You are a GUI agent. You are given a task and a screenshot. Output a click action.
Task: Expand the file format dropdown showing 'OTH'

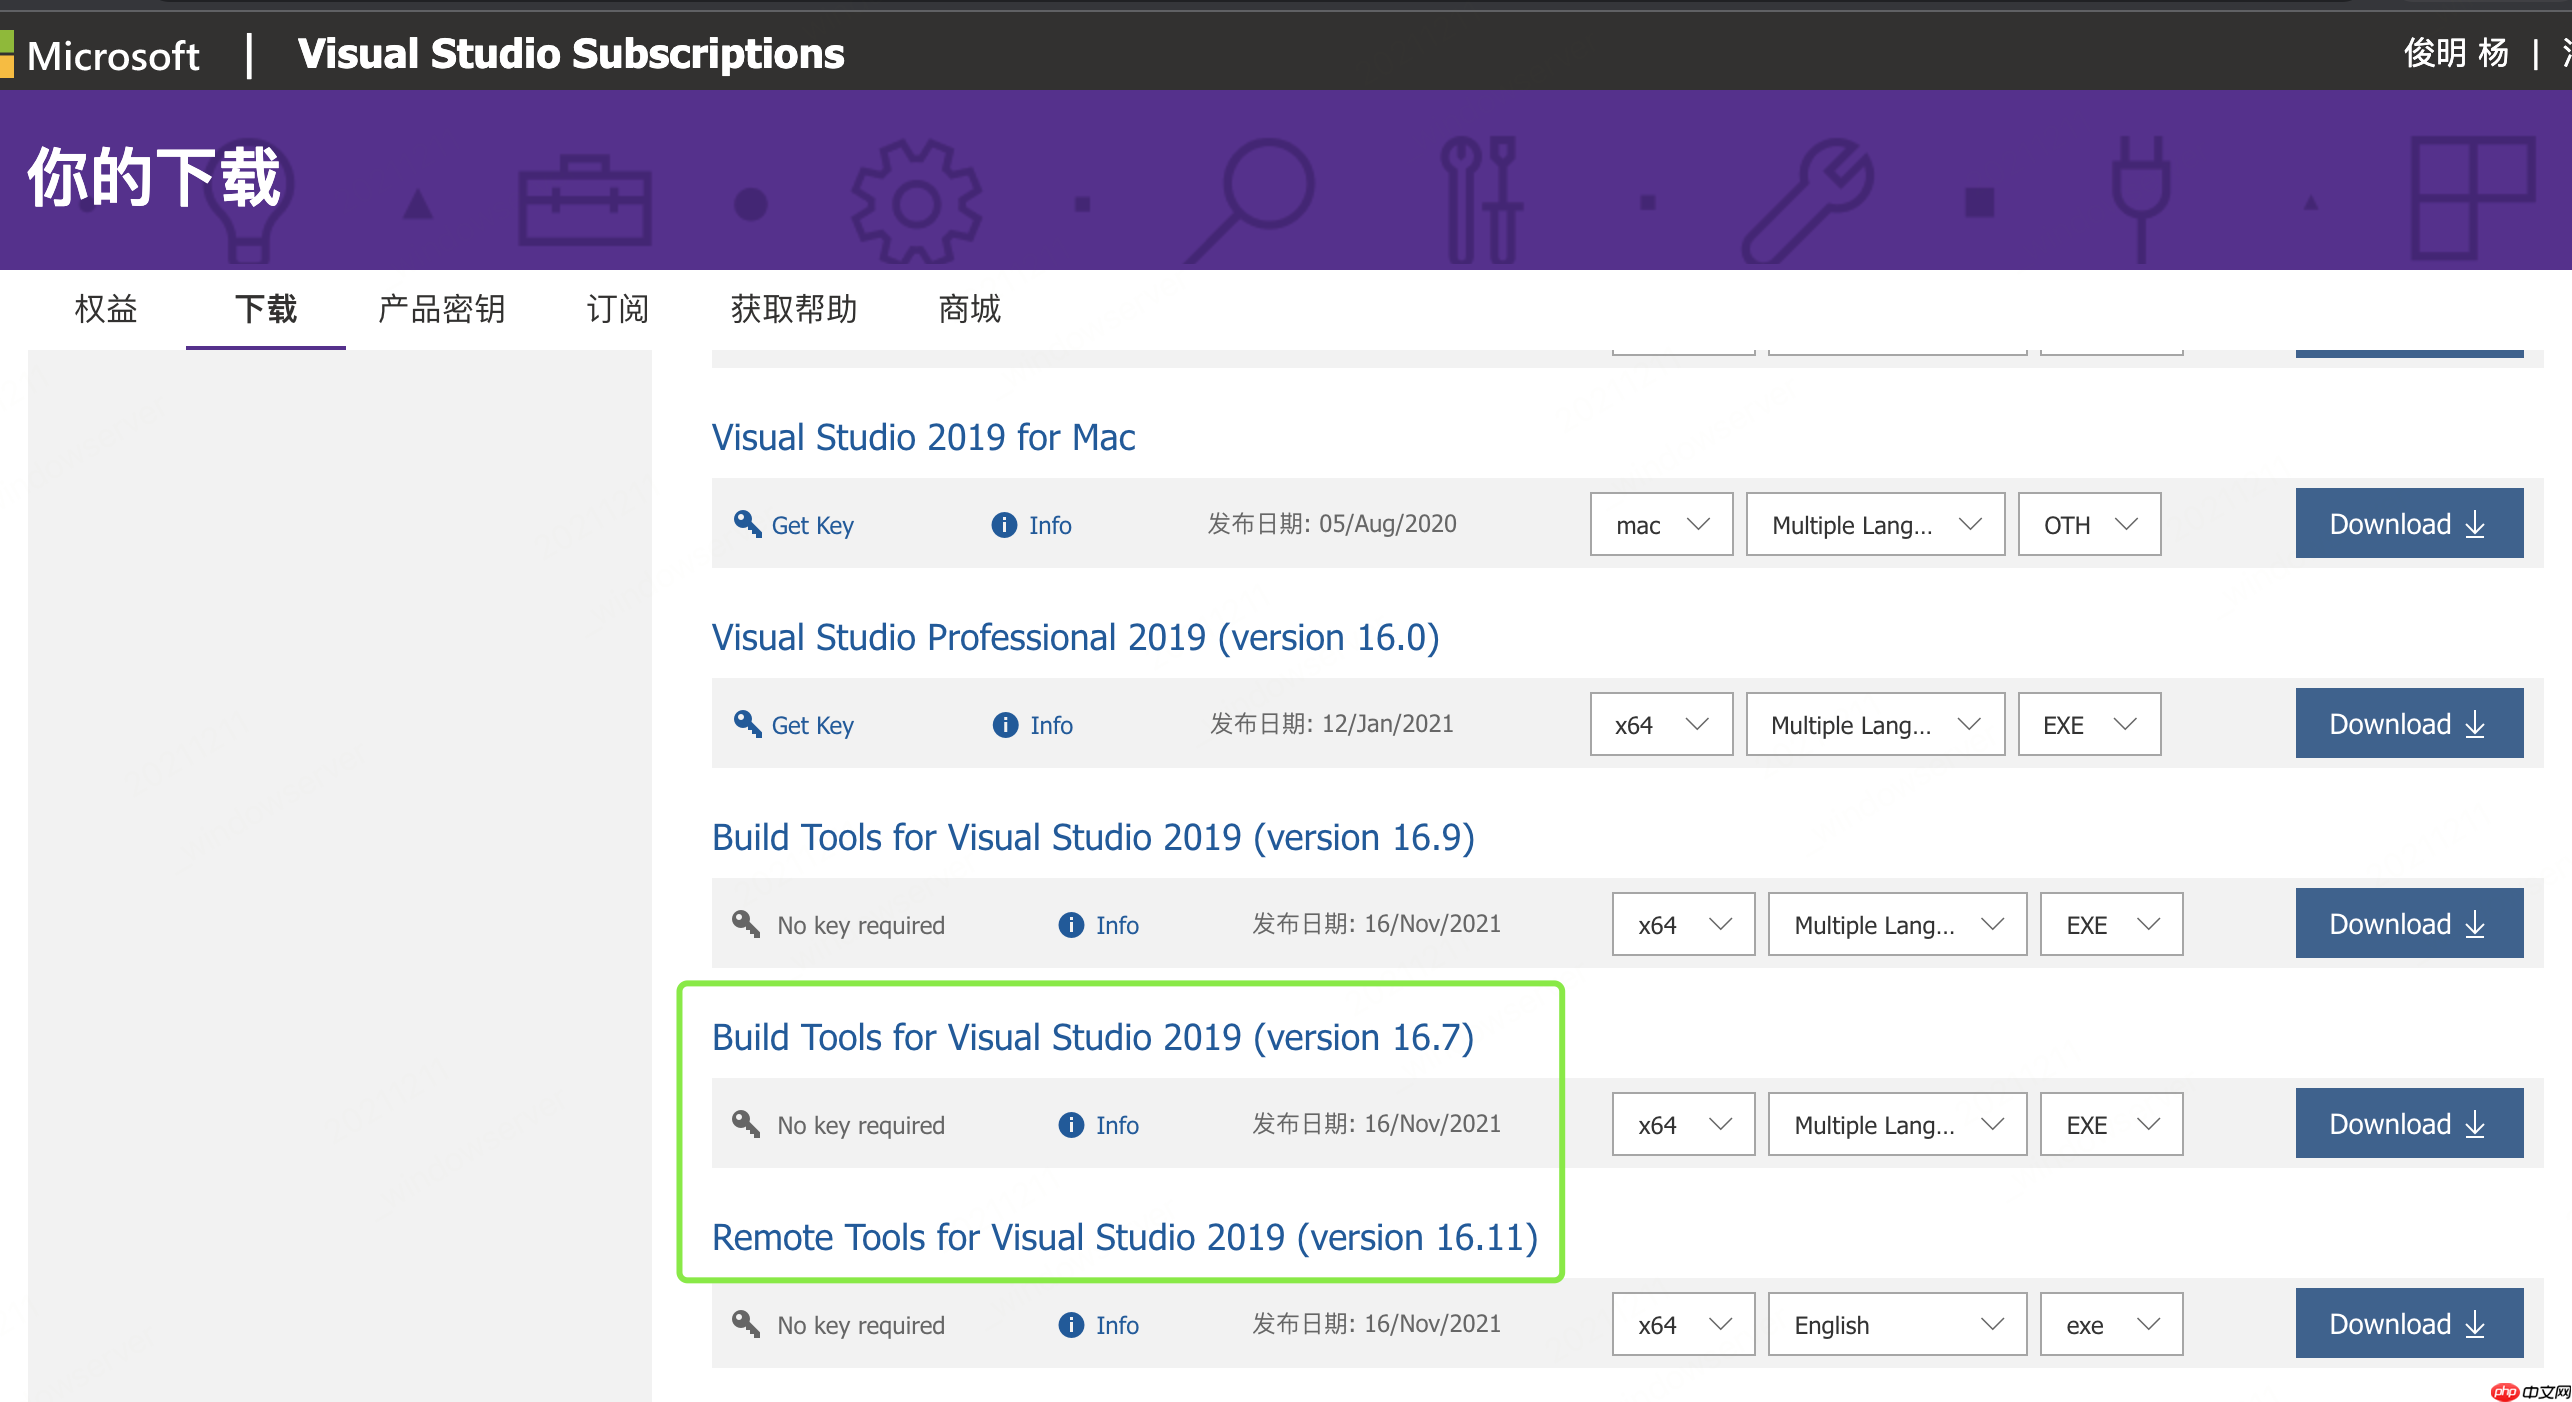[x=2088, y=524]
